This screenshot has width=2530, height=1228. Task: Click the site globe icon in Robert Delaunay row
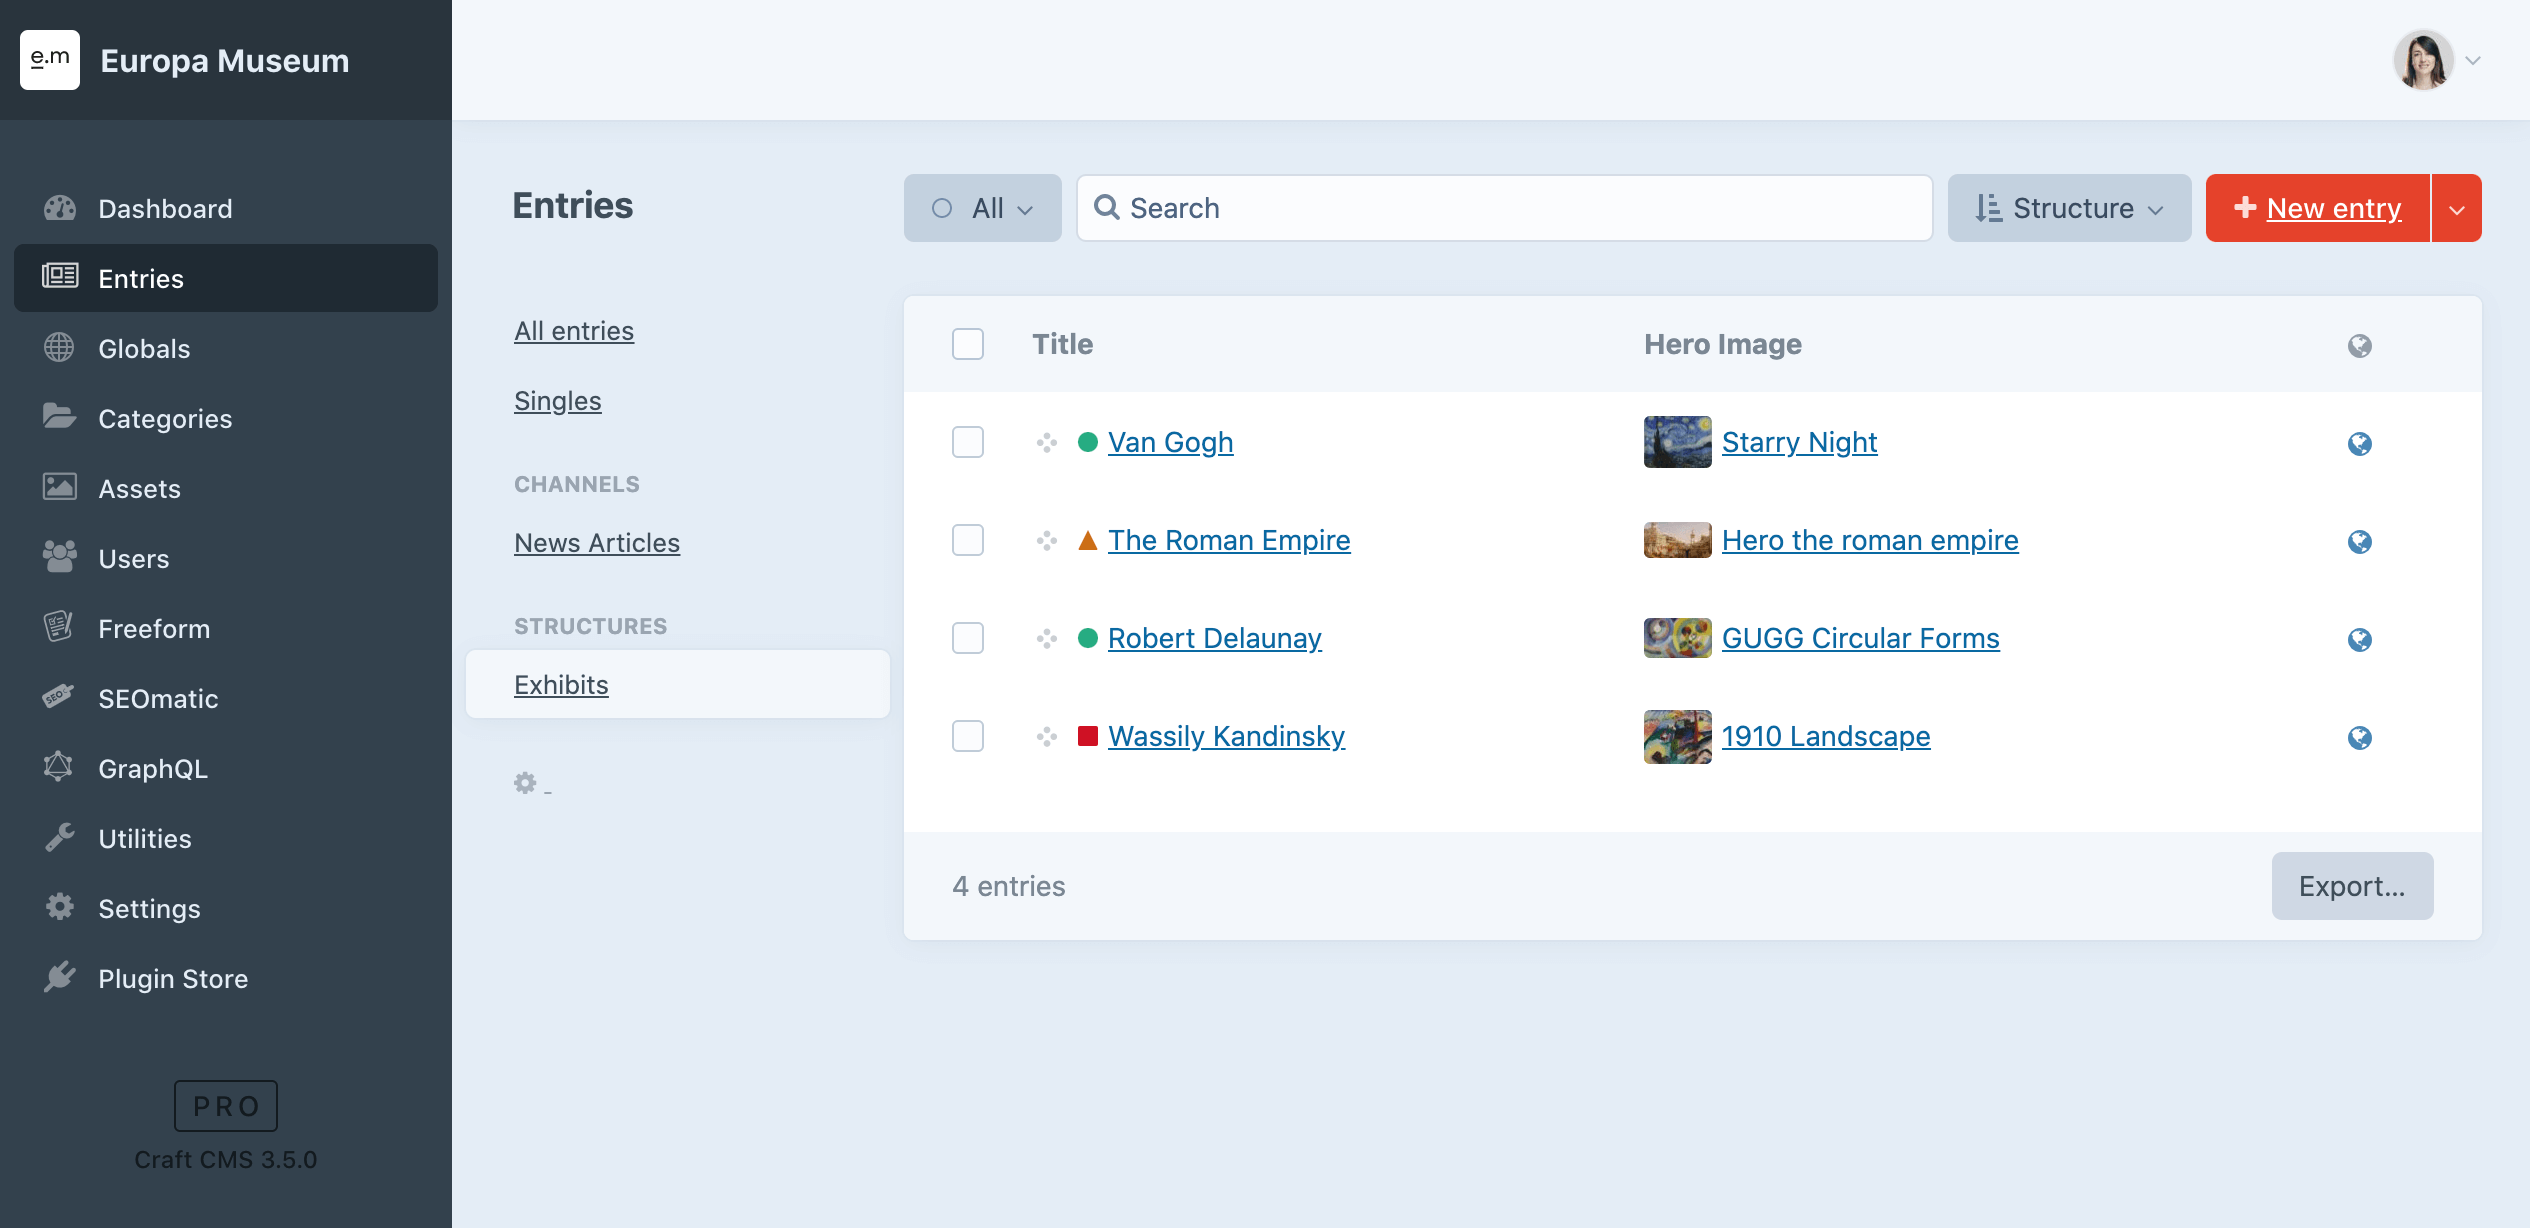pos(2360,639)
